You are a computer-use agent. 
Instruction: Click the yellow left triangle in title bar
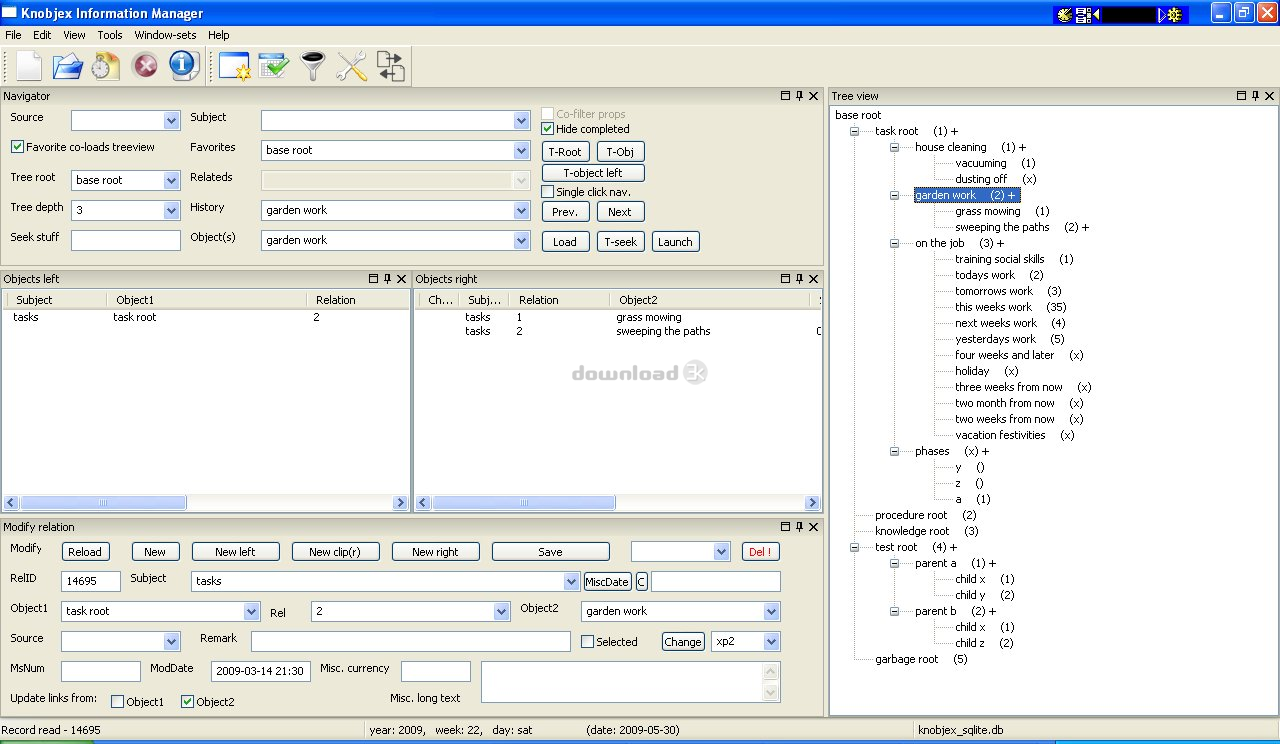coord(1096,14)
